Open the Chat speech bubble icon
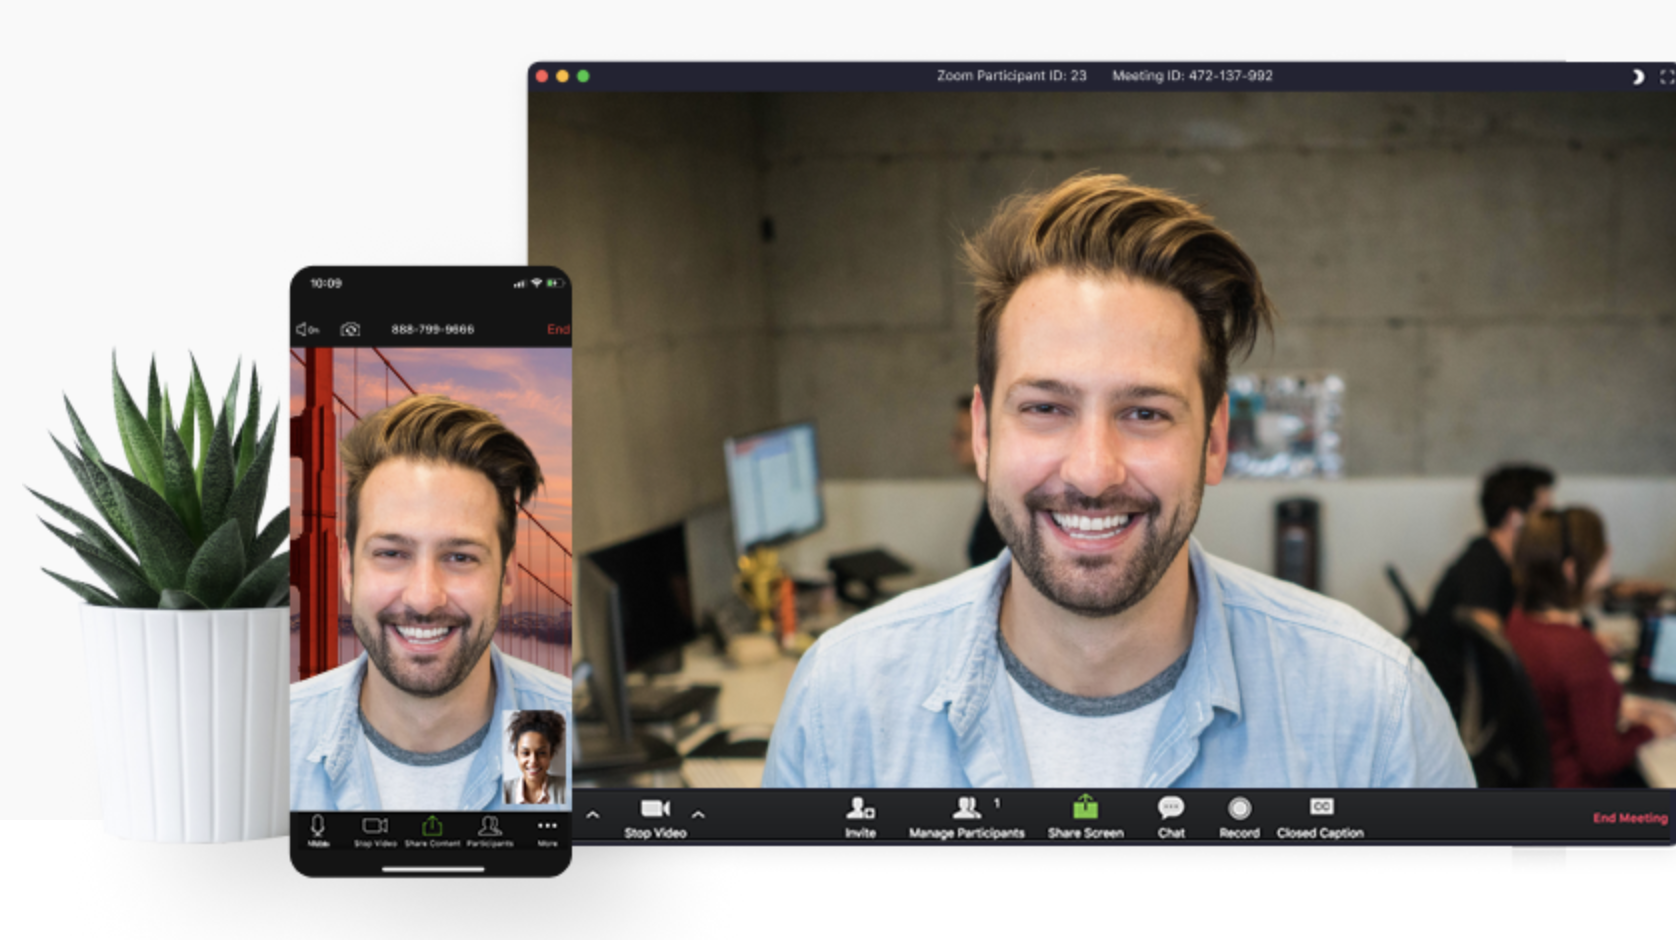 coord(1171,807)
